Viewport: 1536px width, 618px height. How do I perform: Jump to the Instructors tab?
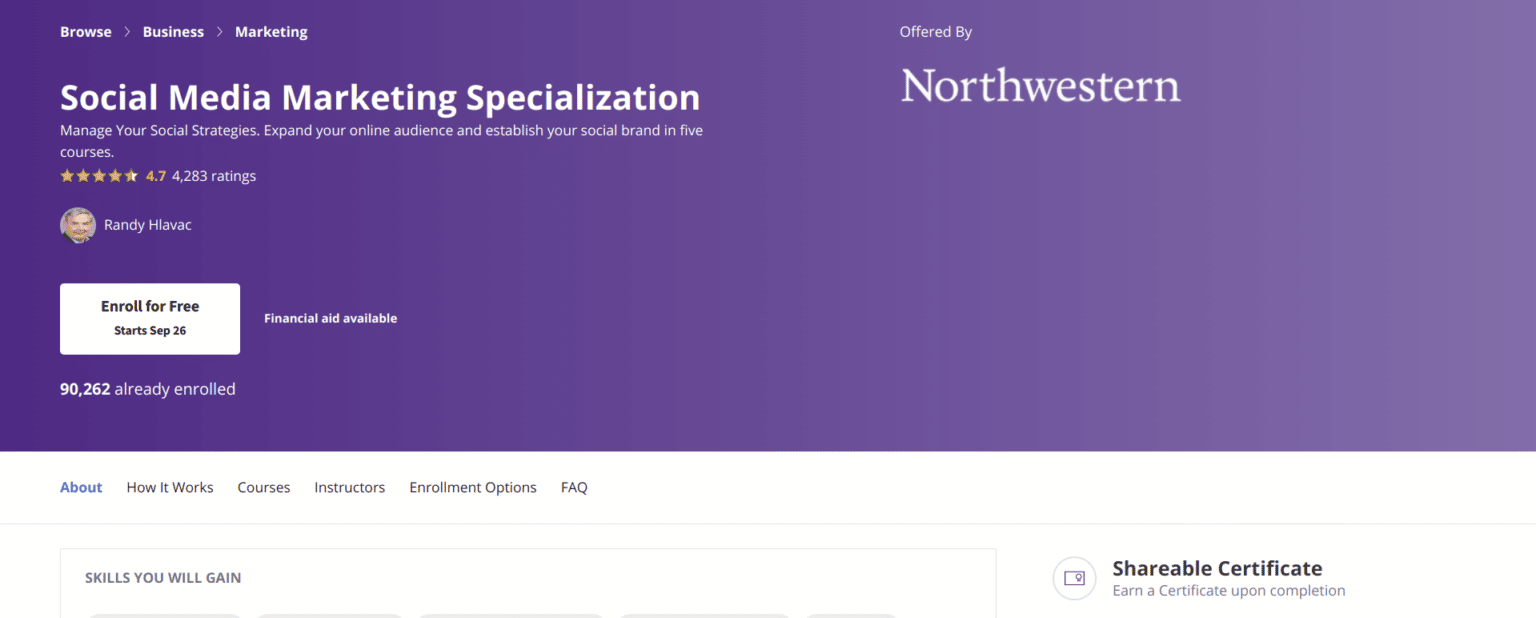click(349, 487)
